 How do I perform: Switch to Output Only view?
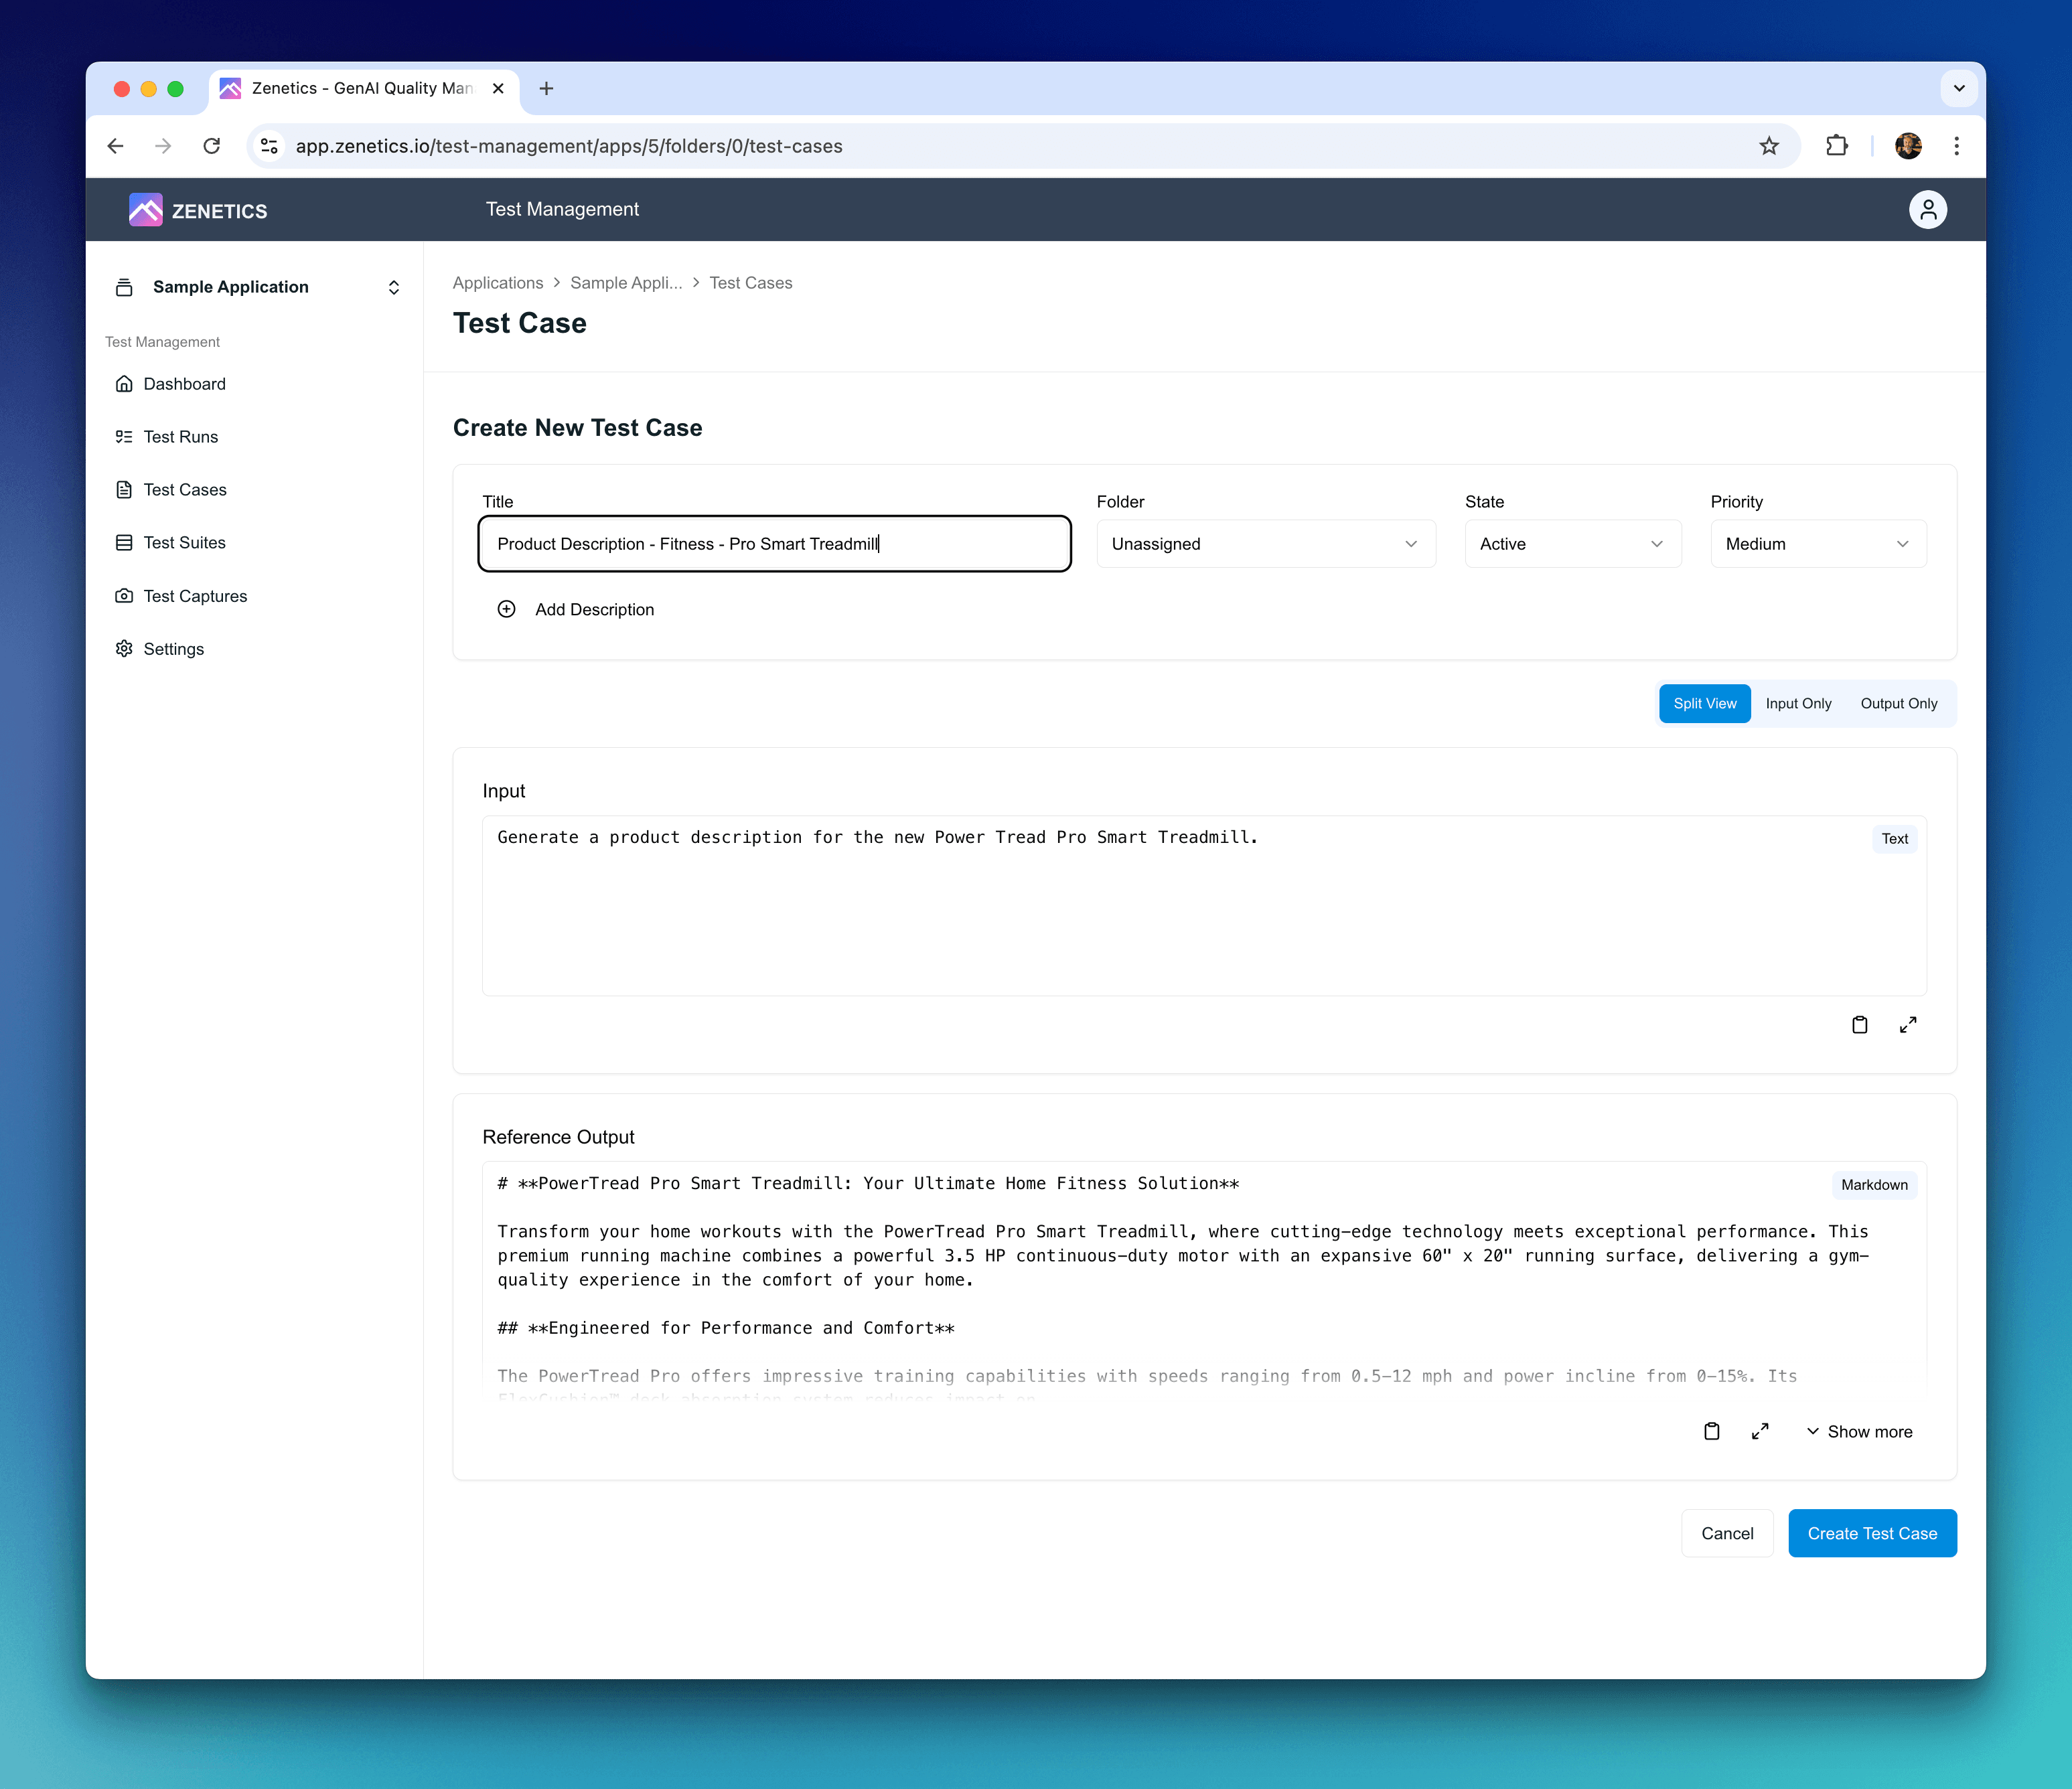tap(1899, 703)
